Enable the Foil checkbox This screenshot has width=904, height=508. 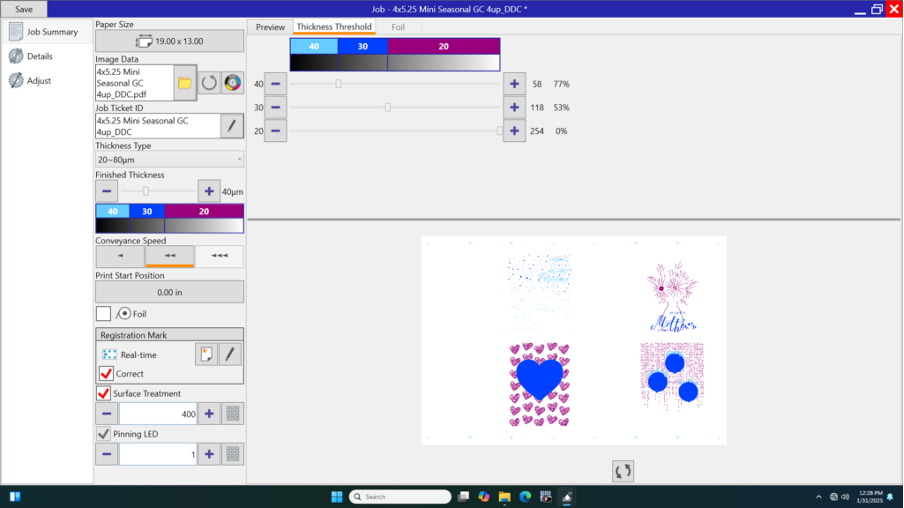(x=104, y=314)
